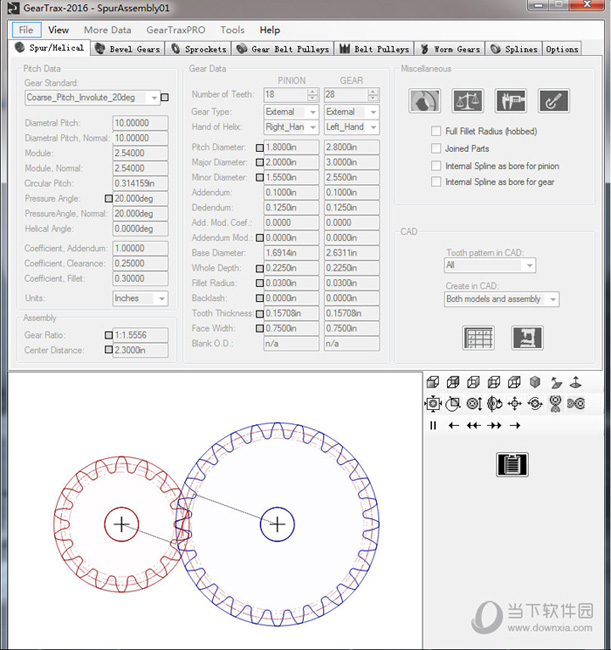Click the gear hub mounting icon in Miscellaneous
This screenshot has width=611, height=650.
pos(424,101)
